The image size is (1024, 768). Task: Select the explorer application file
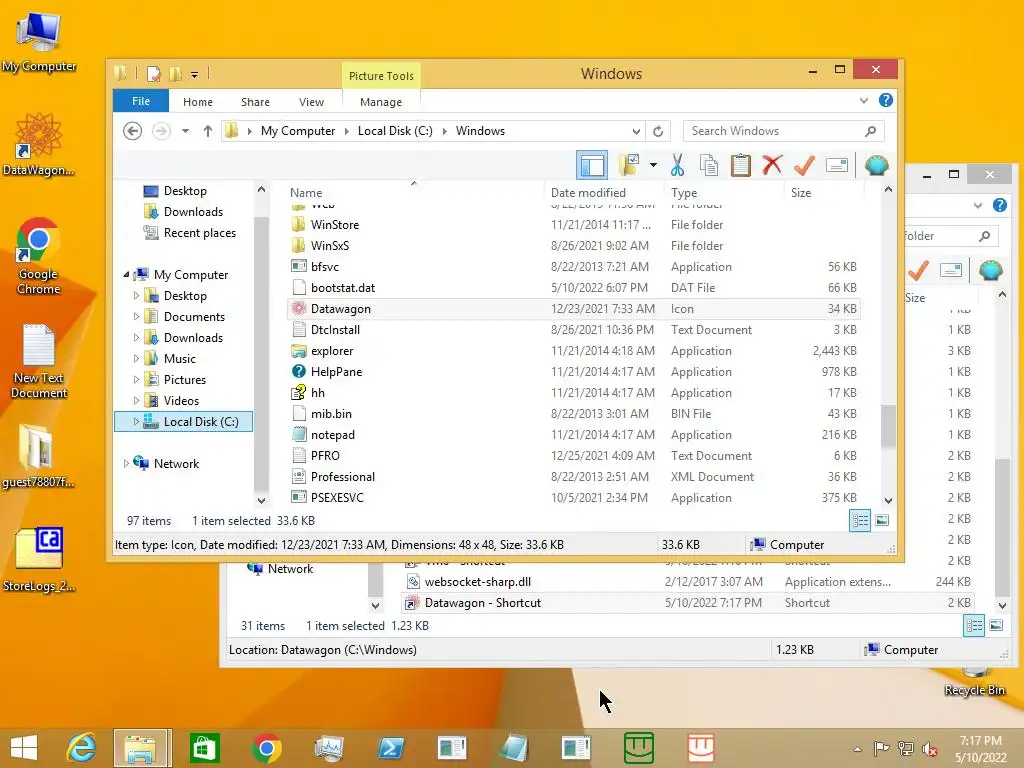[573, 351]
